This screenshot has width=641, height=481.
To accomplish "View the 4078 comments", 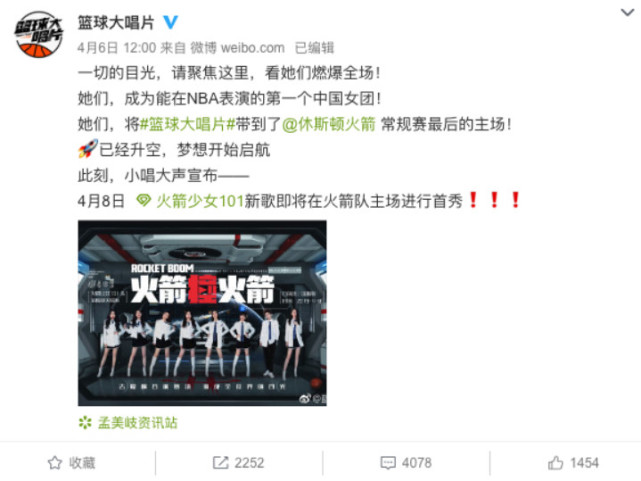I will [x=417, y=463].
